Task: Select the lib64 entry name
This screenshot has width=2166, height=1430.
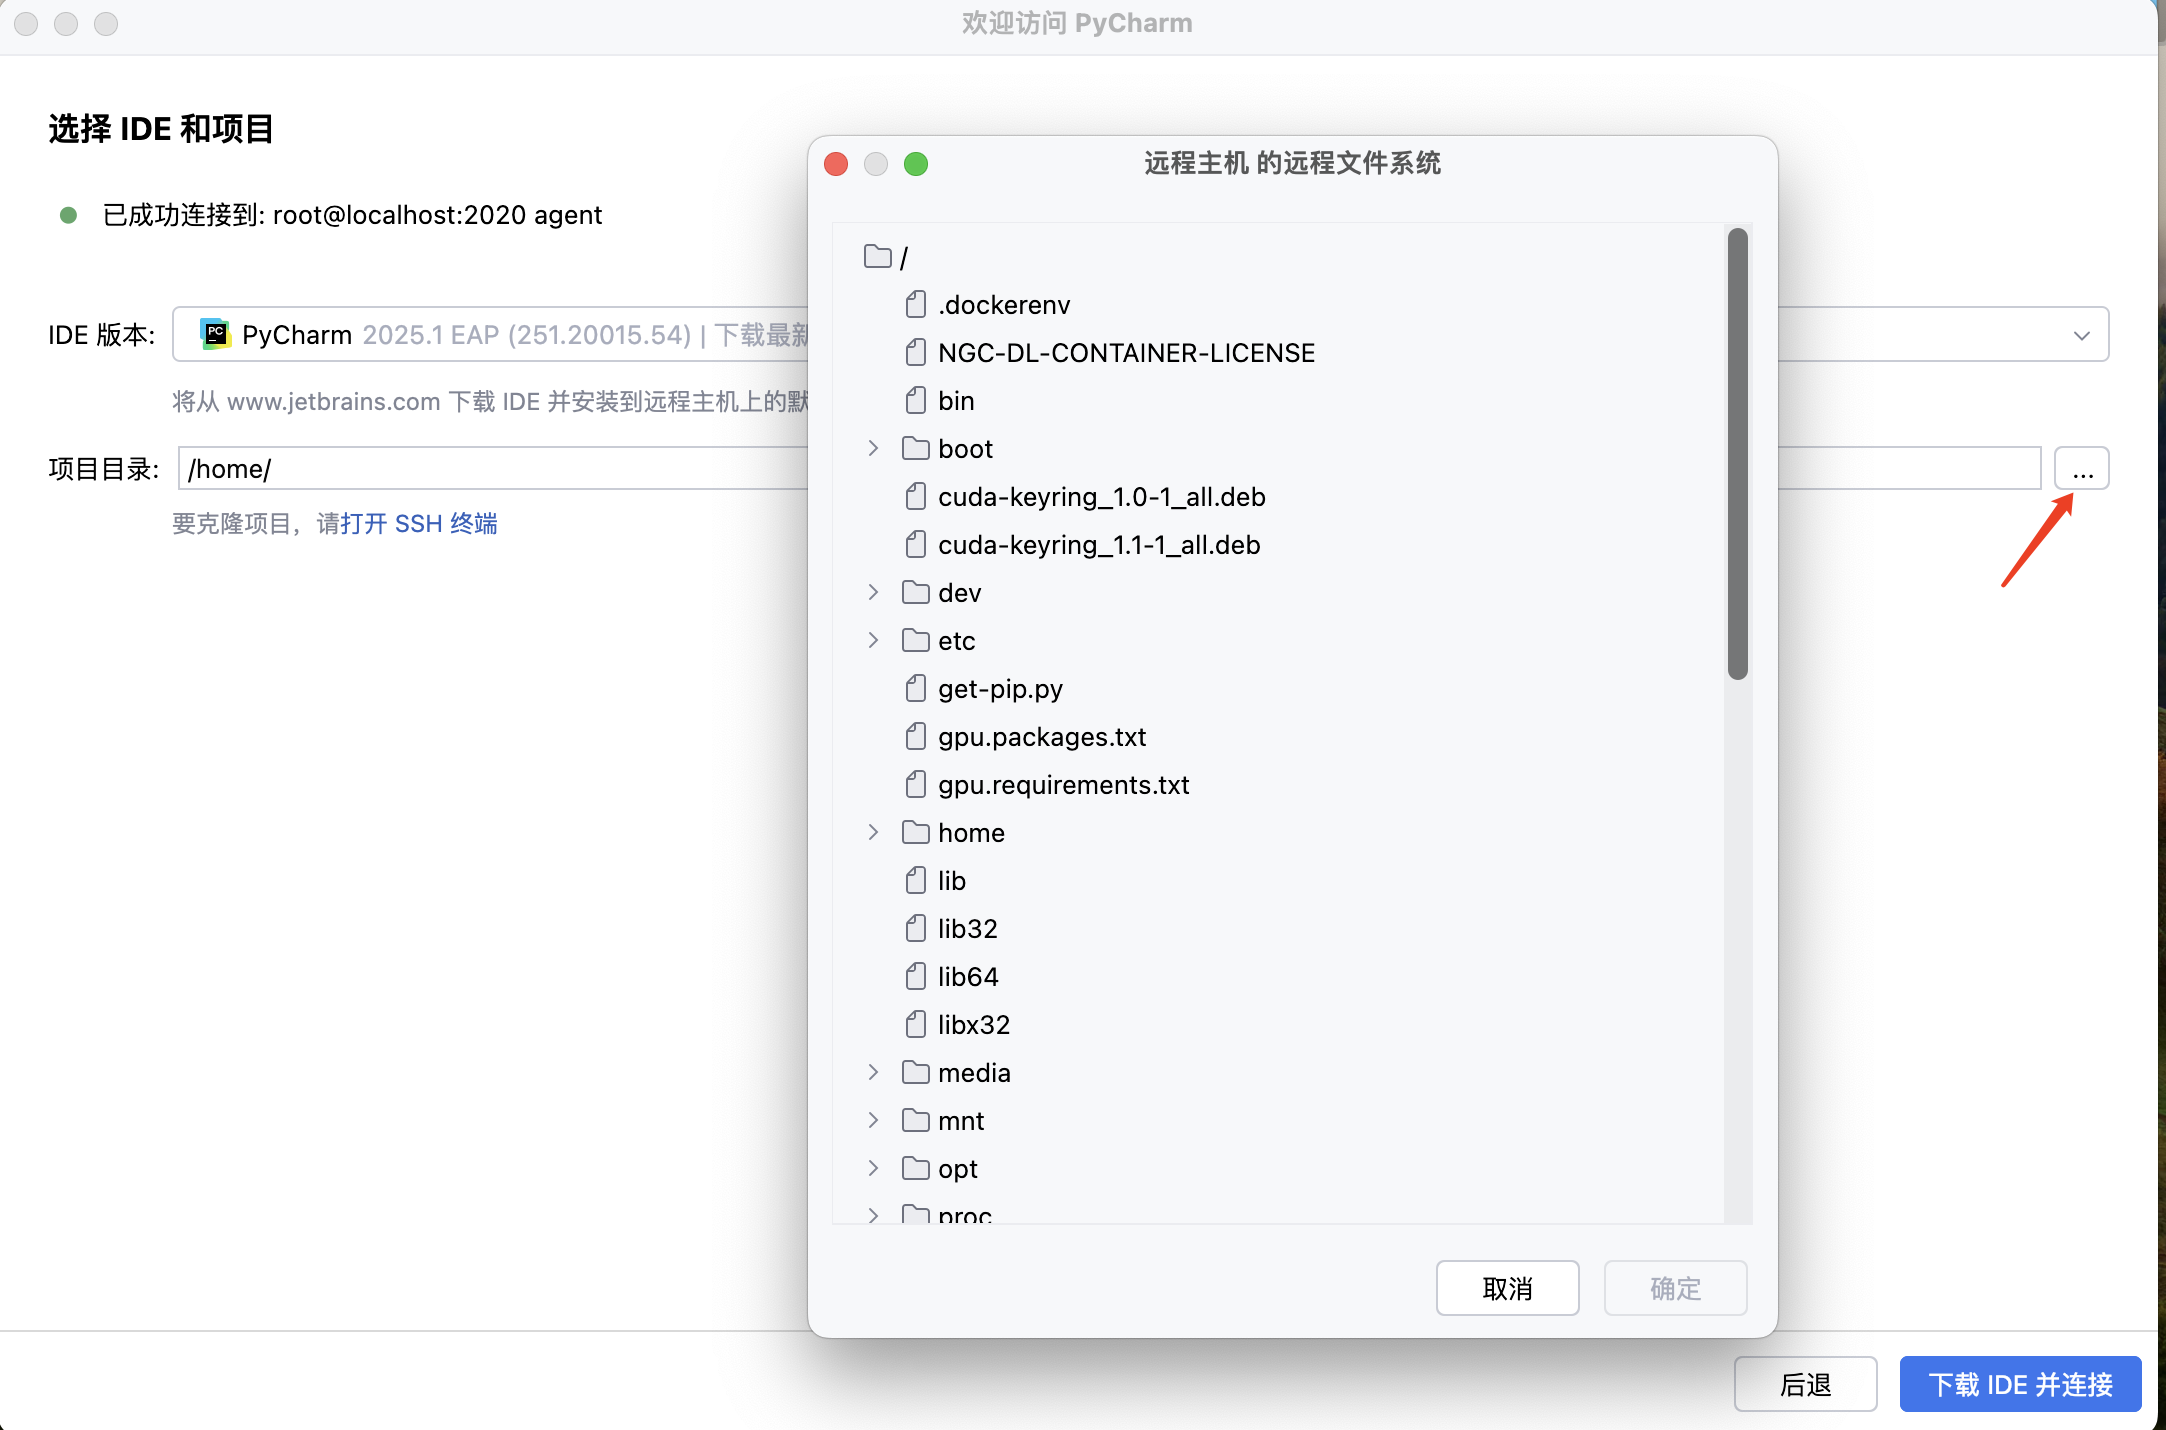Action: 968,977
